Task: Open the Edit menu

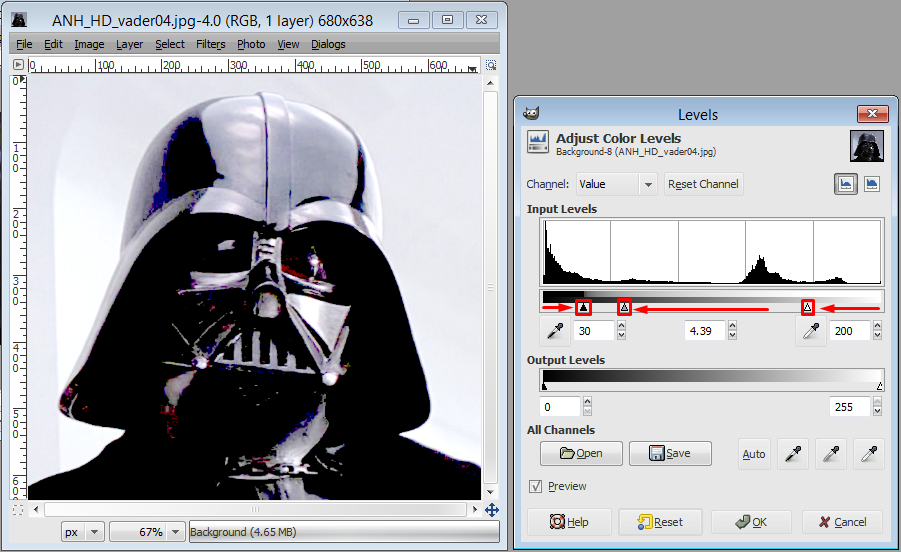Action: [x=53, y=44]
